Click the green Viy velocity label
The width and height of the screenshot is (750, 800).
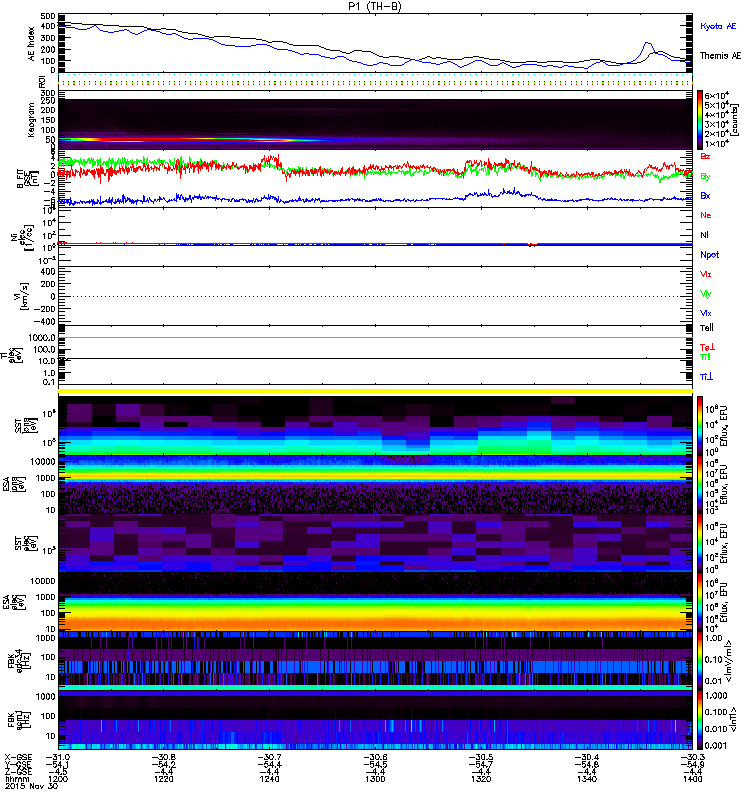(706, 294)
